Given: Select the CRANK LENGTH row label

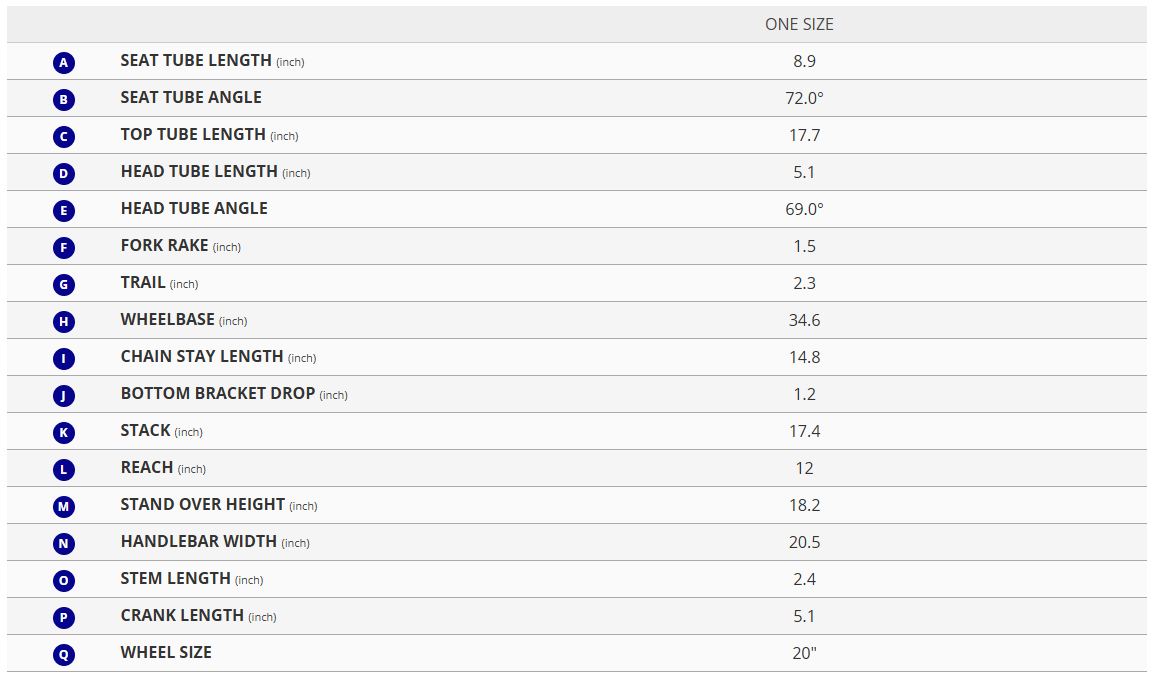Looking at the screenshot, I should point(182,616).
